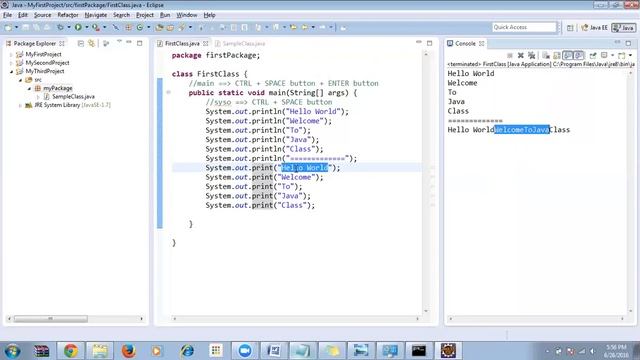Open the command prompt from taskbar
The width and height of the screenshot is (640, 360).
(419, 350)
